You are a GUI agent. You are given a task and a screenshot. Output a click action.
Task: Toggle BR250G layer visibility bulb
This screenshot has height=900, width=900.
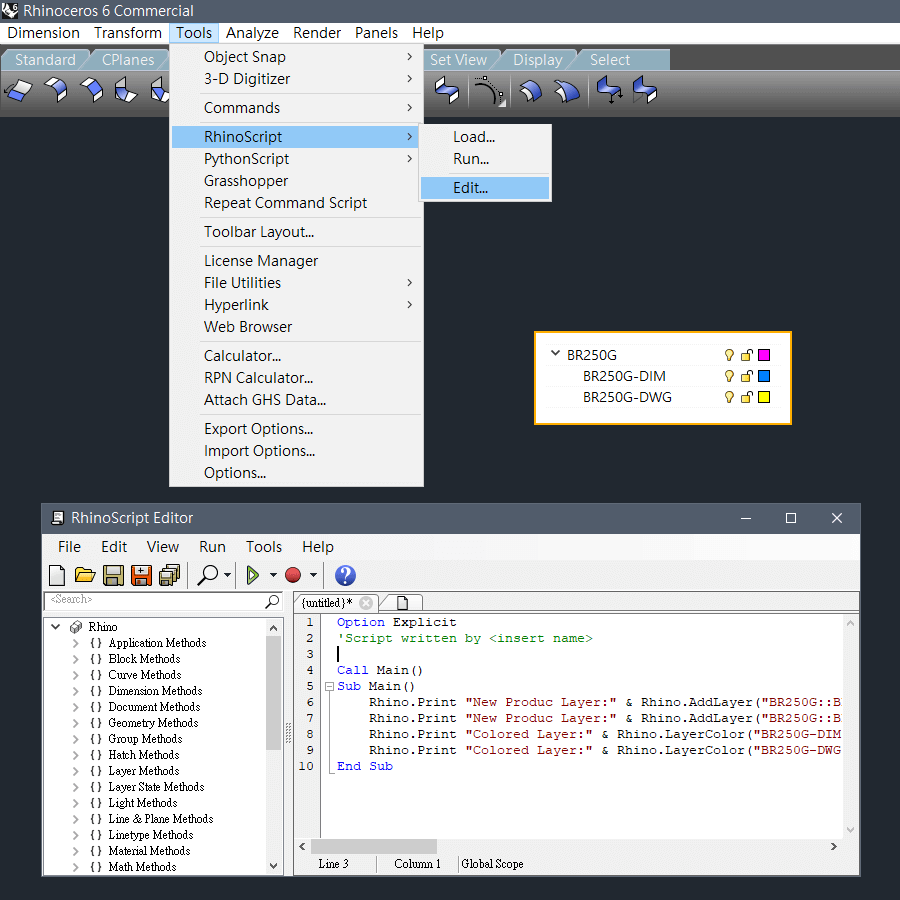(x=729, y=355)
